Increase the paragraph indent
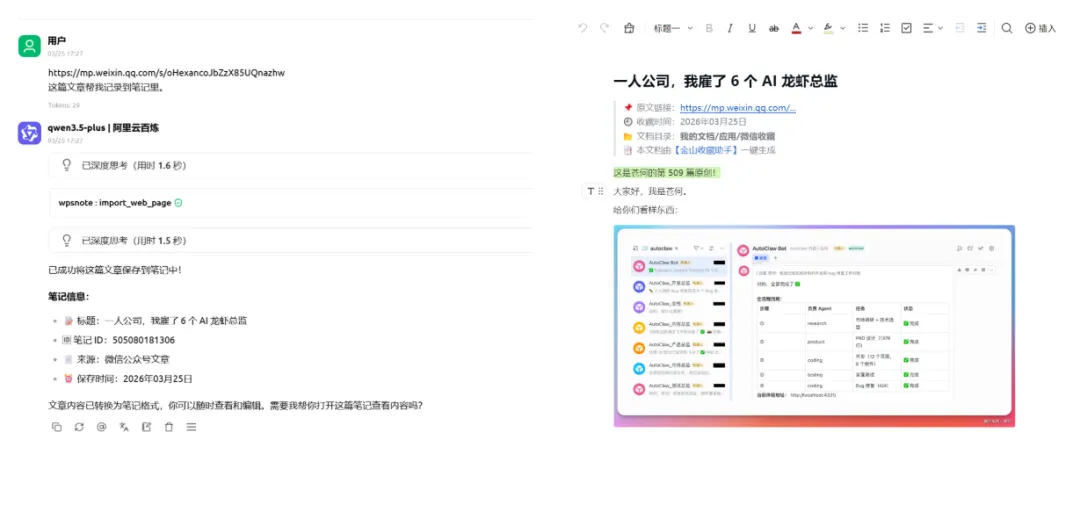Screen dimensions: 1080x512 [x=982, y=28]
